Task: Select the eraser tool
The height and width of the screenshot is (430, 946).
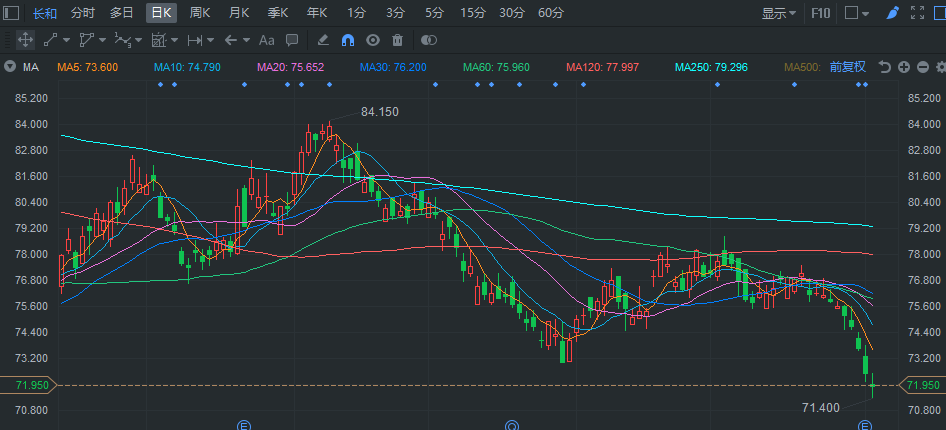Action: pos(323,40)
